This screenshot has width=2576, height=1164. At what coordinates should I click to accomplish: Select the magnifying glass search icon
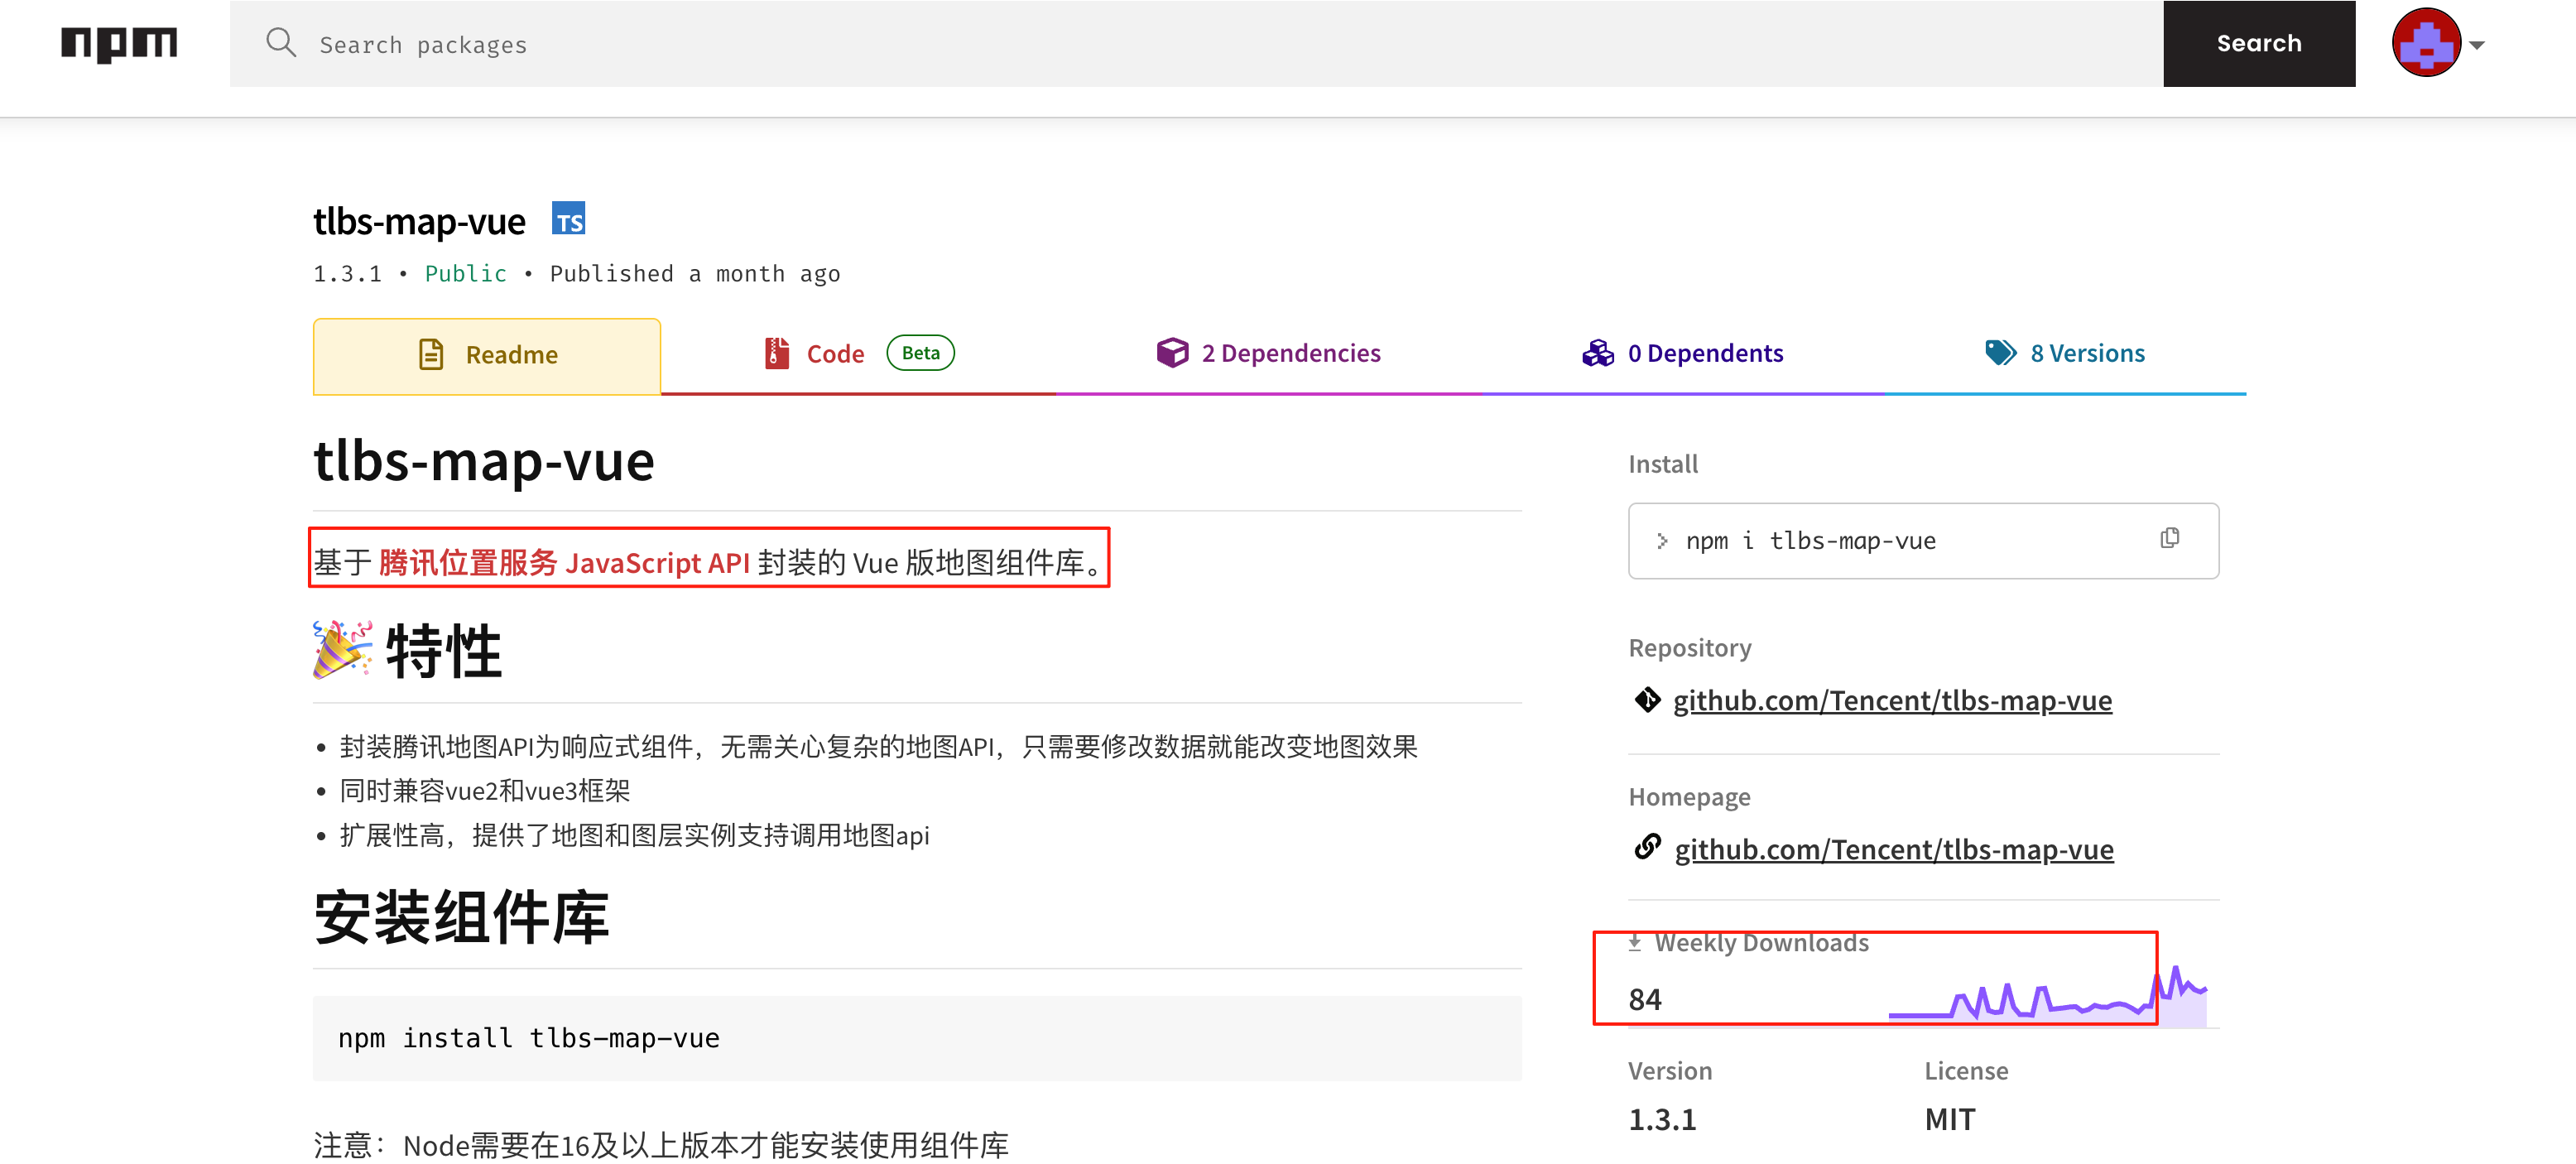tap(281, 42)
